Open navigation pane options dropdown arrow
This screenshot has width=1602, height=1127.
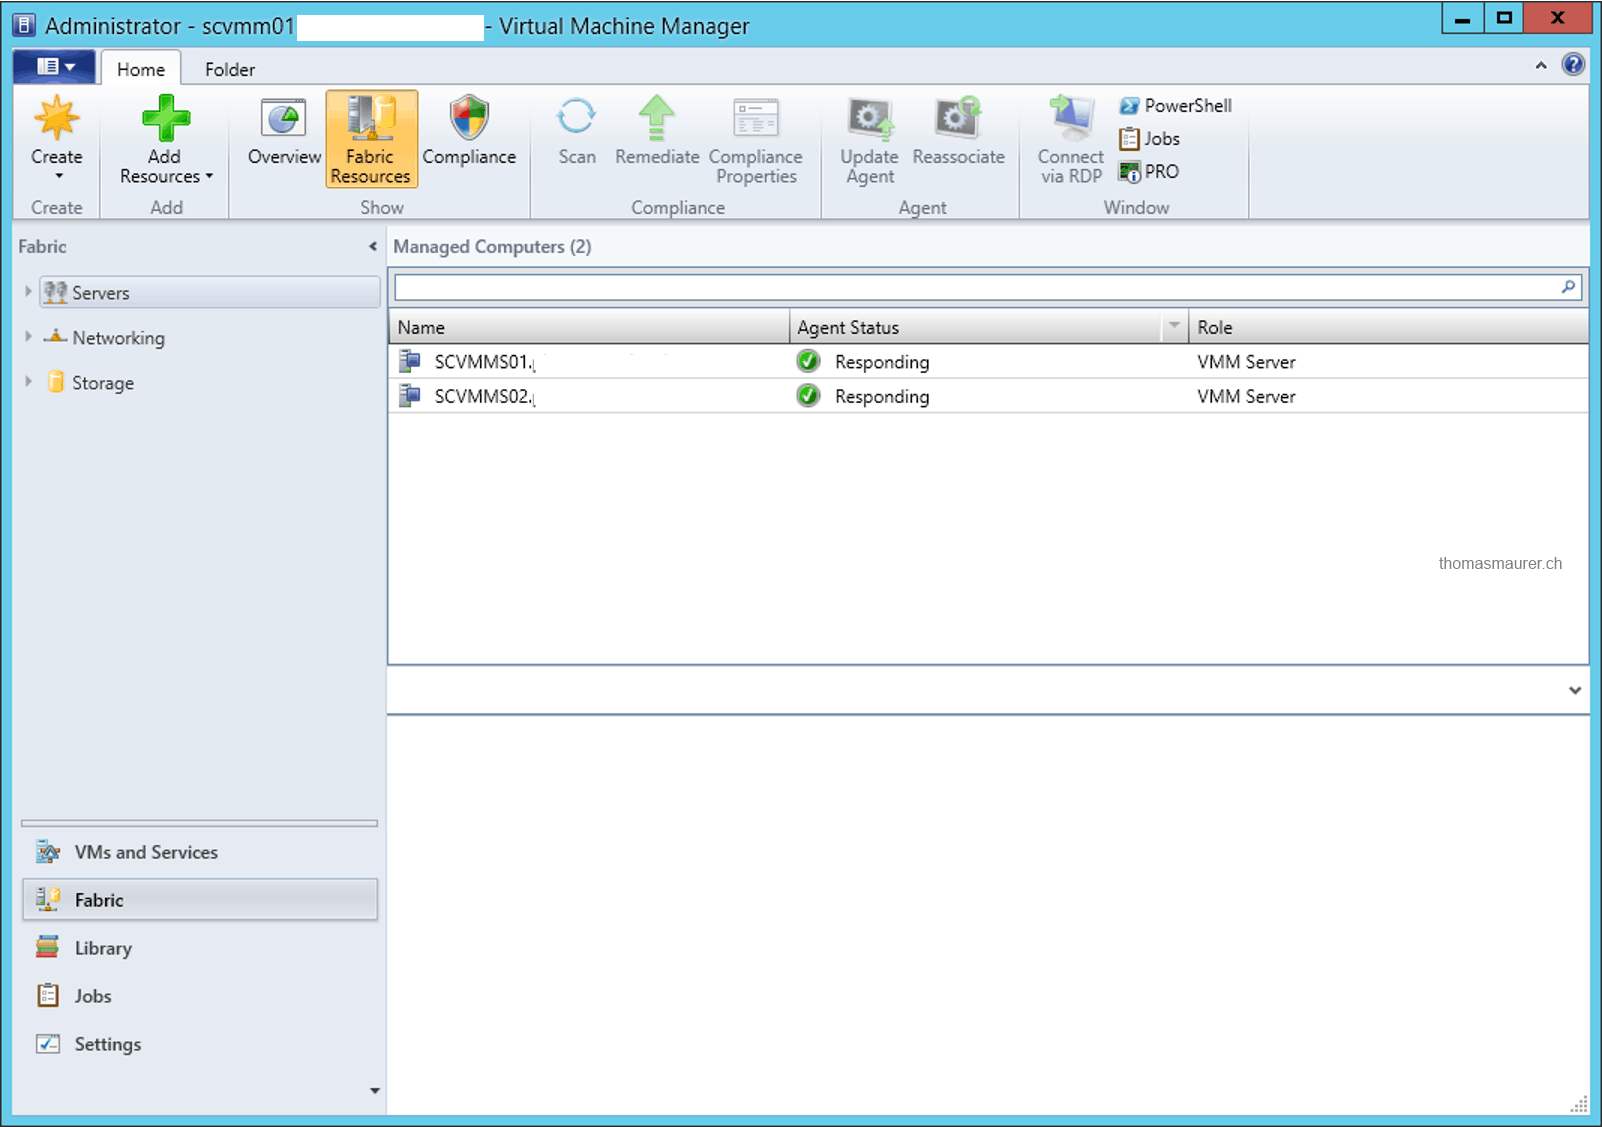375,1091
